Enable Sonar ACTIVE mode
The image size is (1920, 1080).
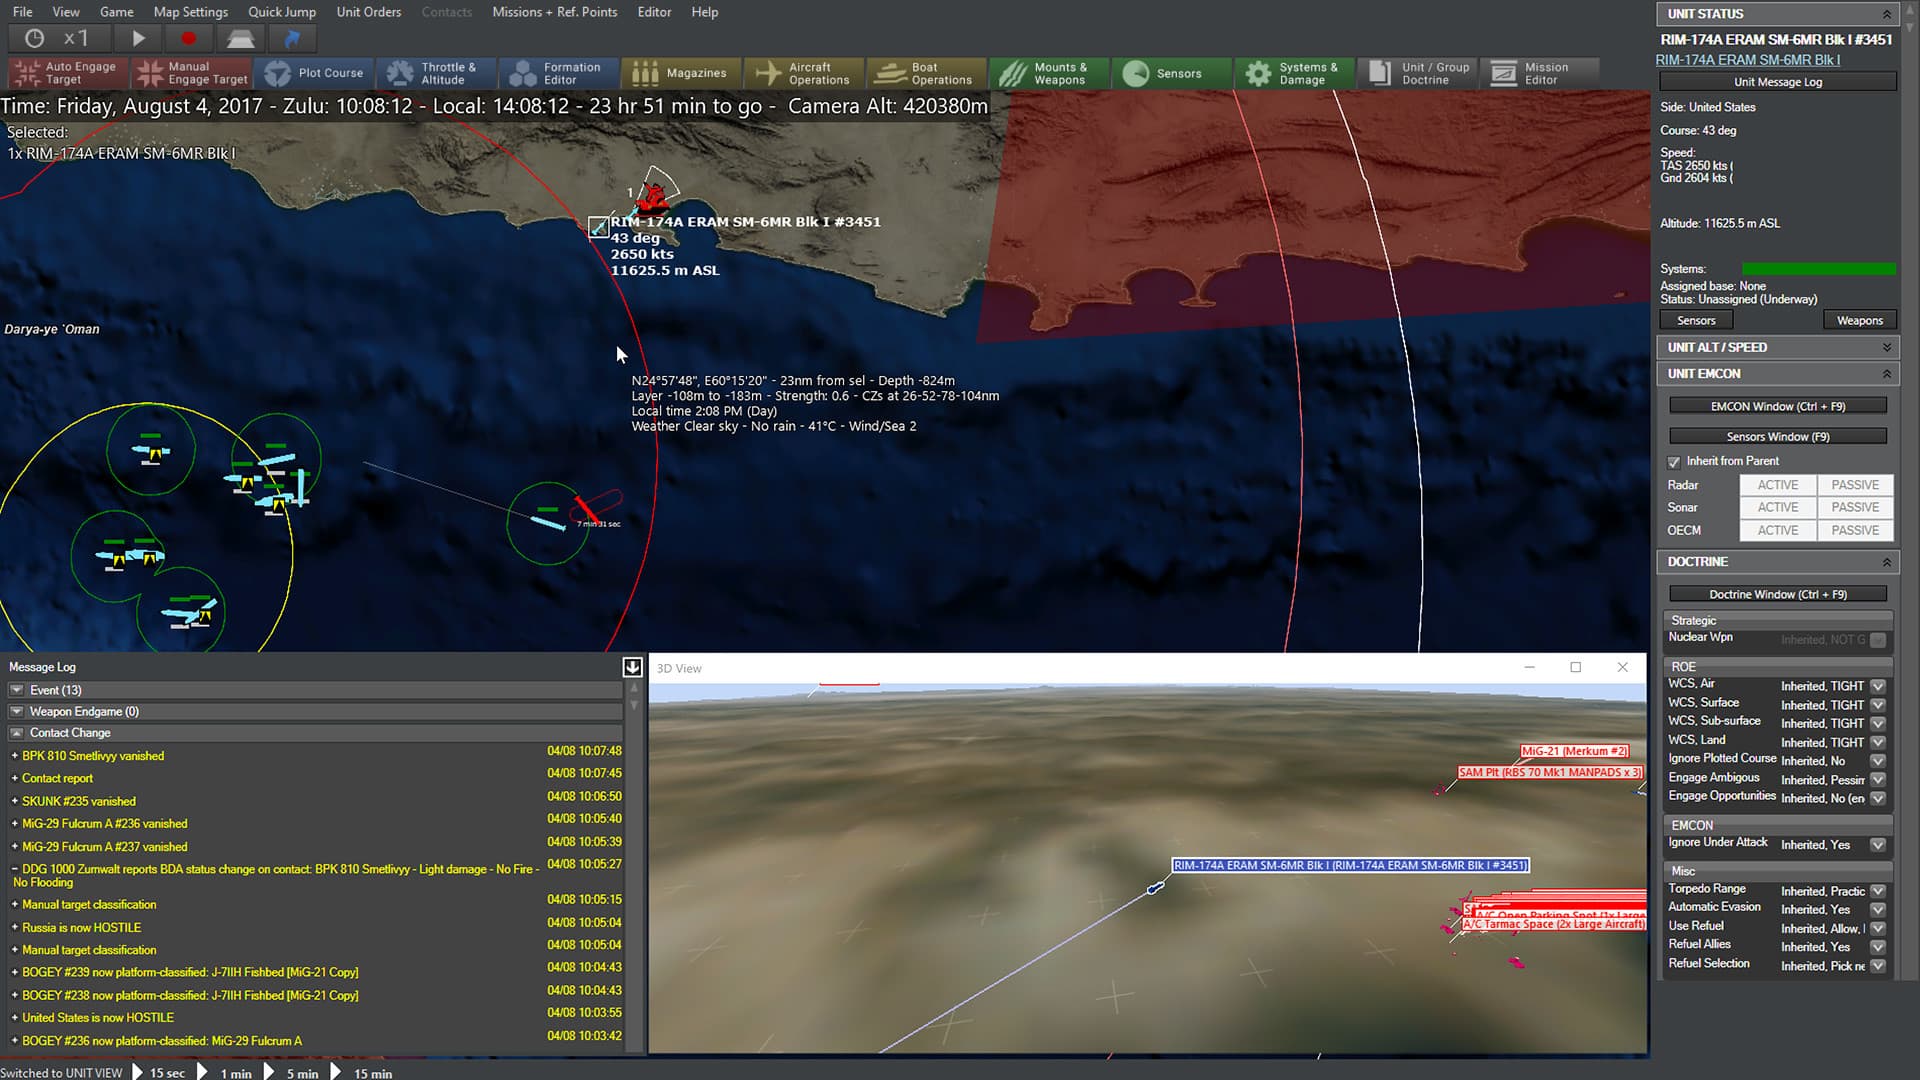coord(1778,506)
